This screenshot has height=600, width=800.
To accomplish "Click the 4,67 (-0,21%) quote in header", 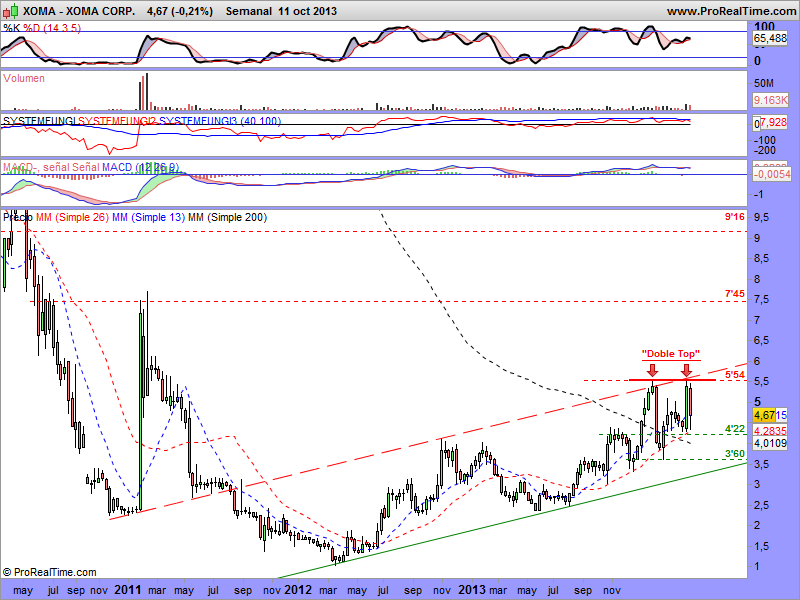I will point(180,11).
